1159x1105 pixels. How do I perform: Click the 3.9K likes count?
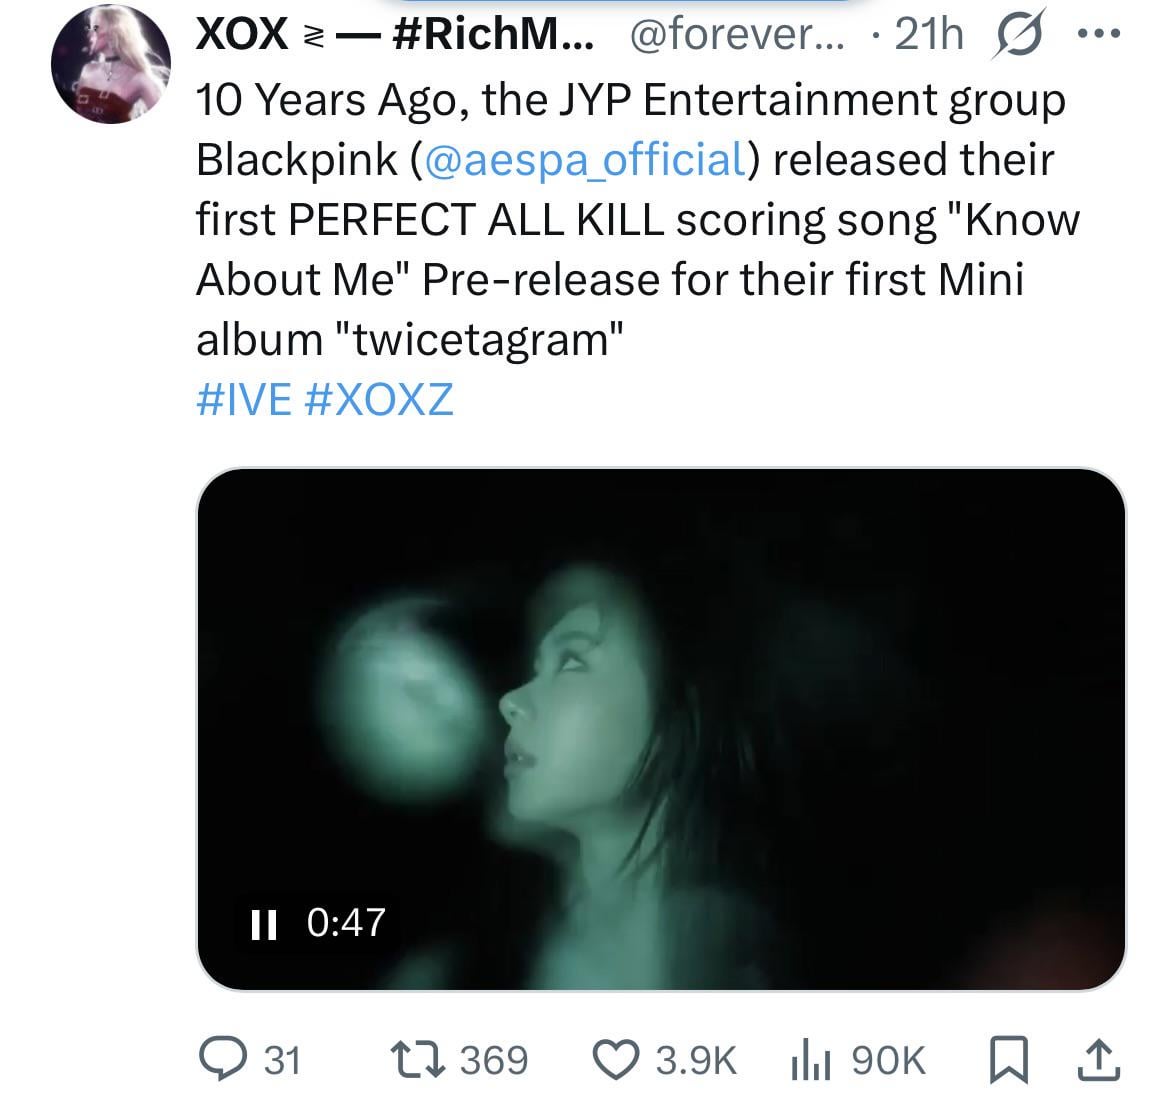pyautogui.click(x=696, y=1060)
